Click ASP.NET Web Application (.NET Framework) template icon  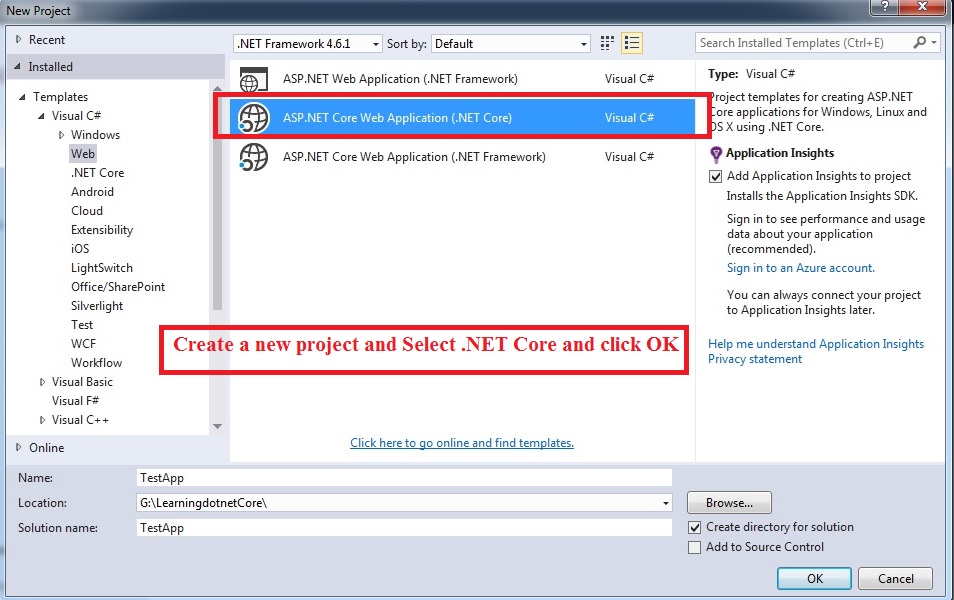(x=253, y=79)
